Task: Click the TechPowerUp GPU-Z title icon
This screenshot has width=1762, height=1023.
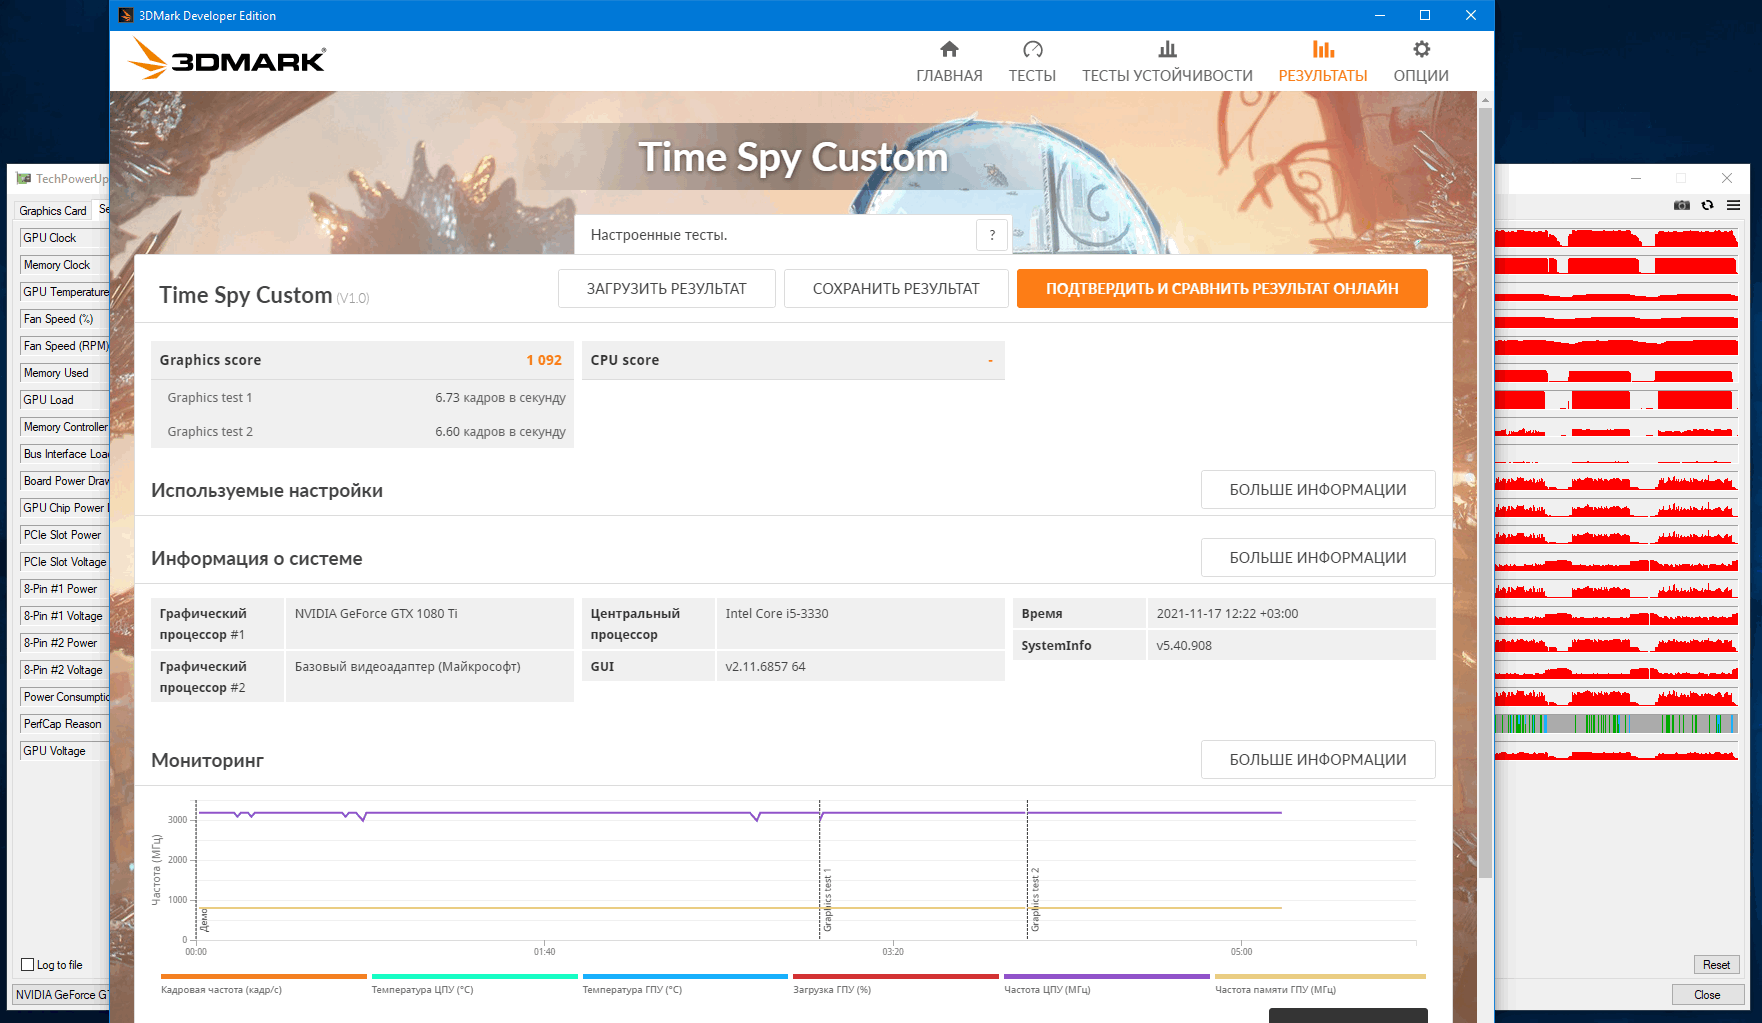Action: click(x=24, y=179)
